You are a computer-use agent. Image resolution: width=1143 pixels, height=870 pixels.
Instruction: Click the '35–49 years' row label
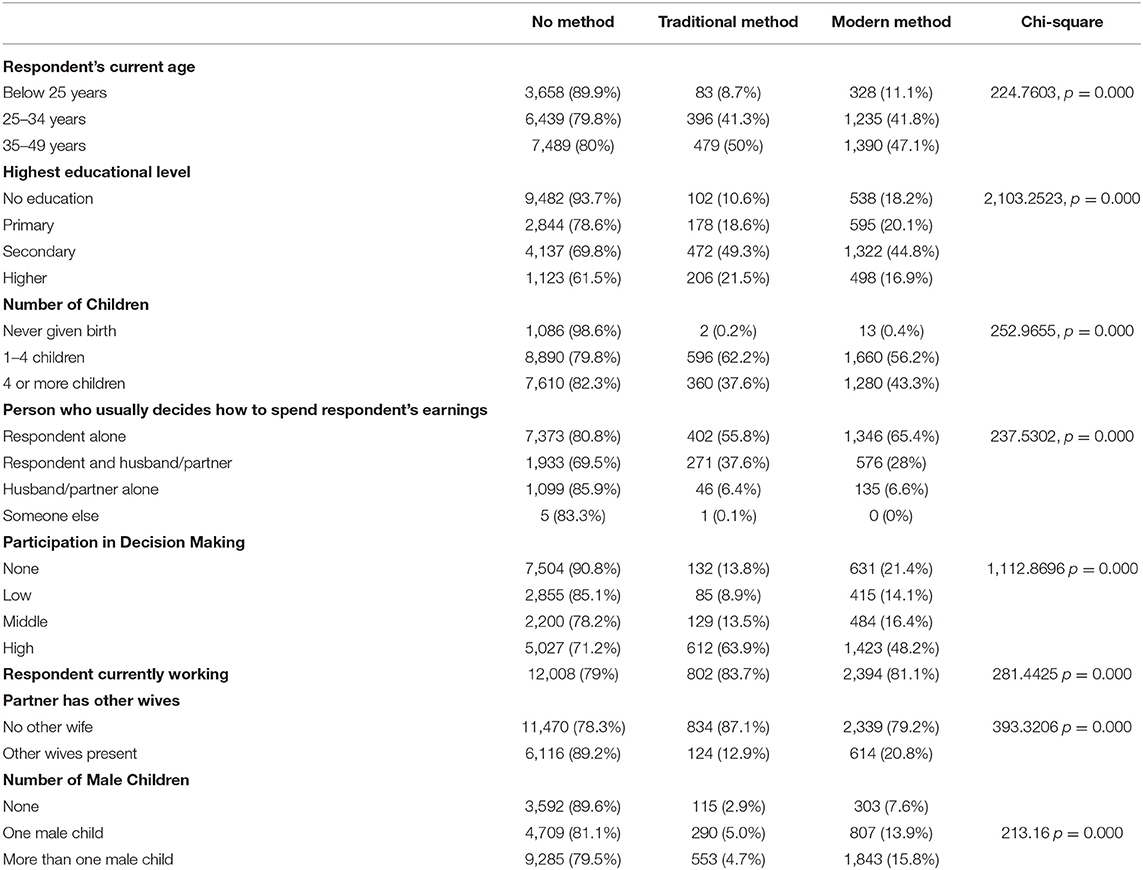[44, 145]
